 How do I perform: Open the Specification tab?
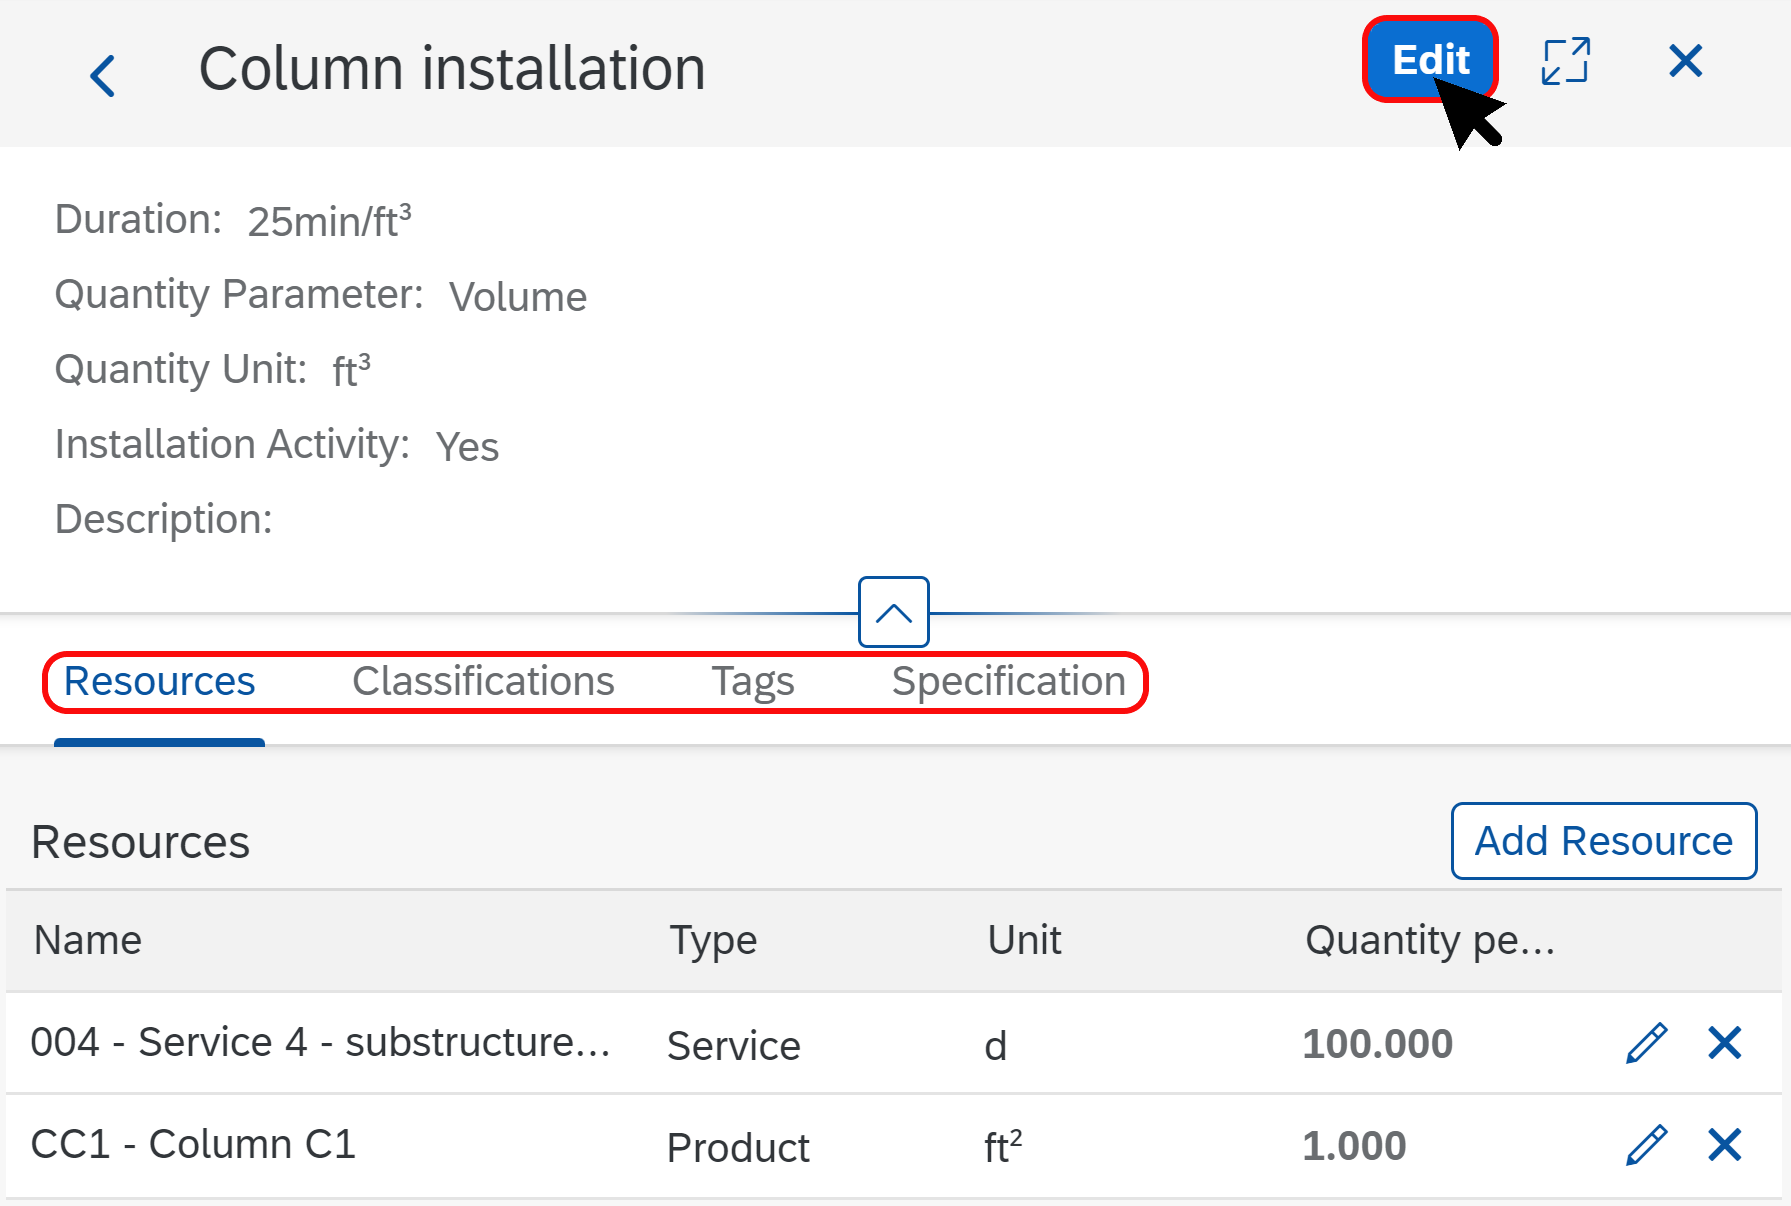point(1008,682)
